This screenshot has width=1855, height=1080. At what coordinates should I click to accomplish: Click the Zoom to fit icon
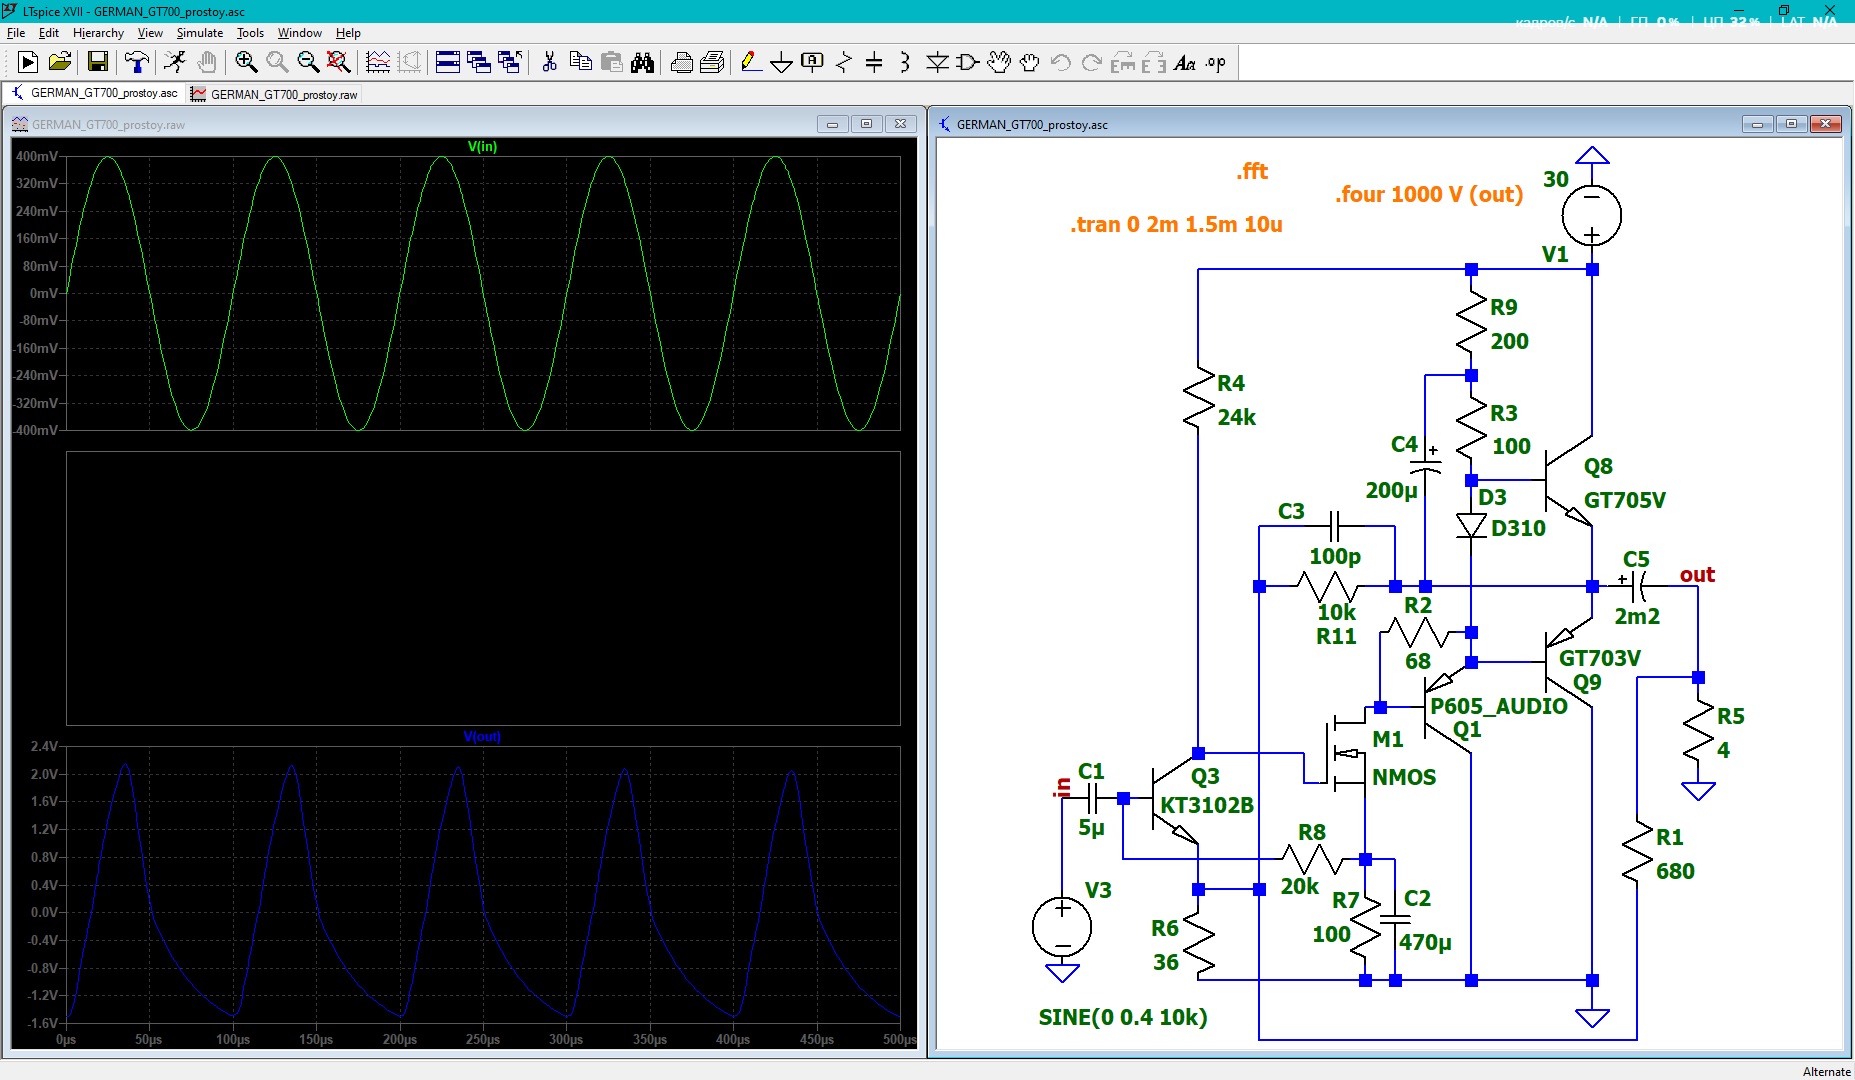click(339, 63)
